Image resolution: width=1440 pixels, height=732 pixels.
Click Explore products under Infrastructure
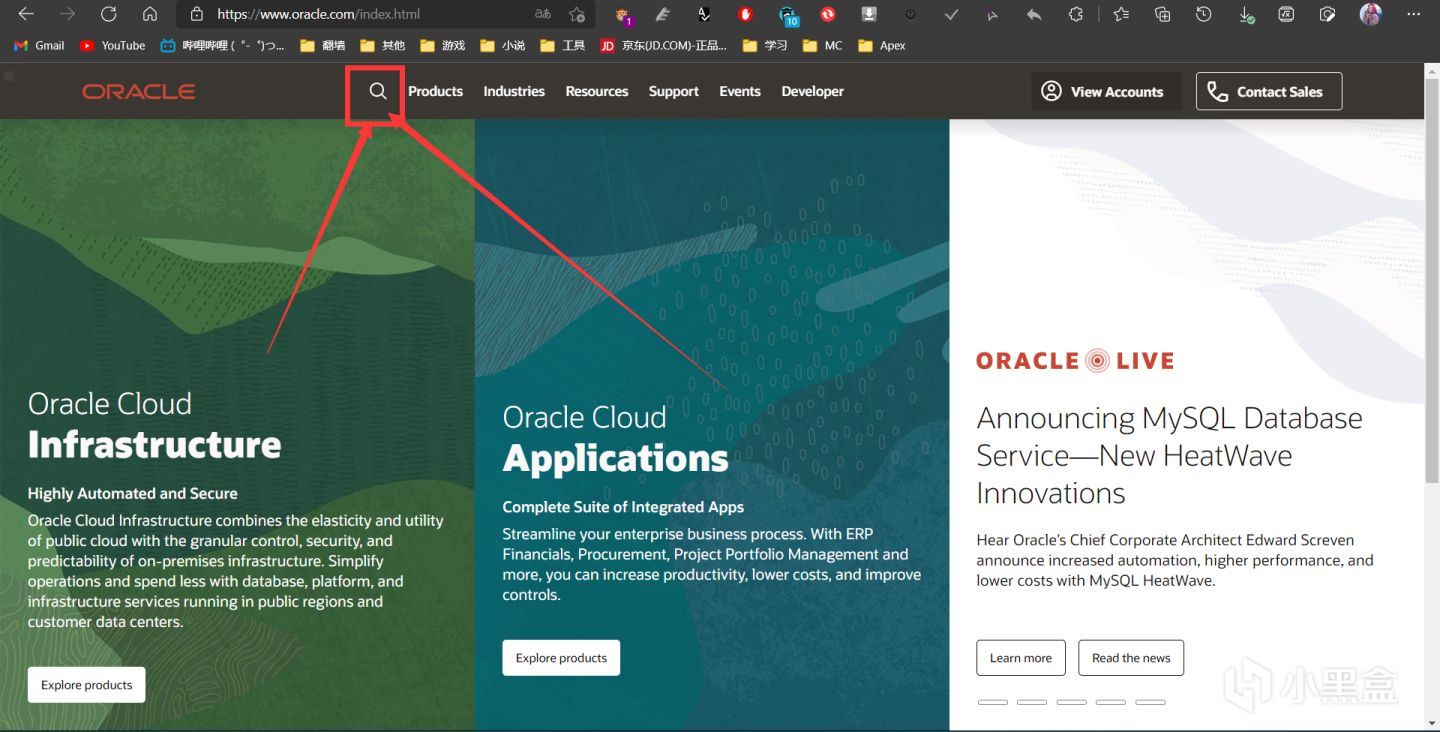(x=87, y=685)
